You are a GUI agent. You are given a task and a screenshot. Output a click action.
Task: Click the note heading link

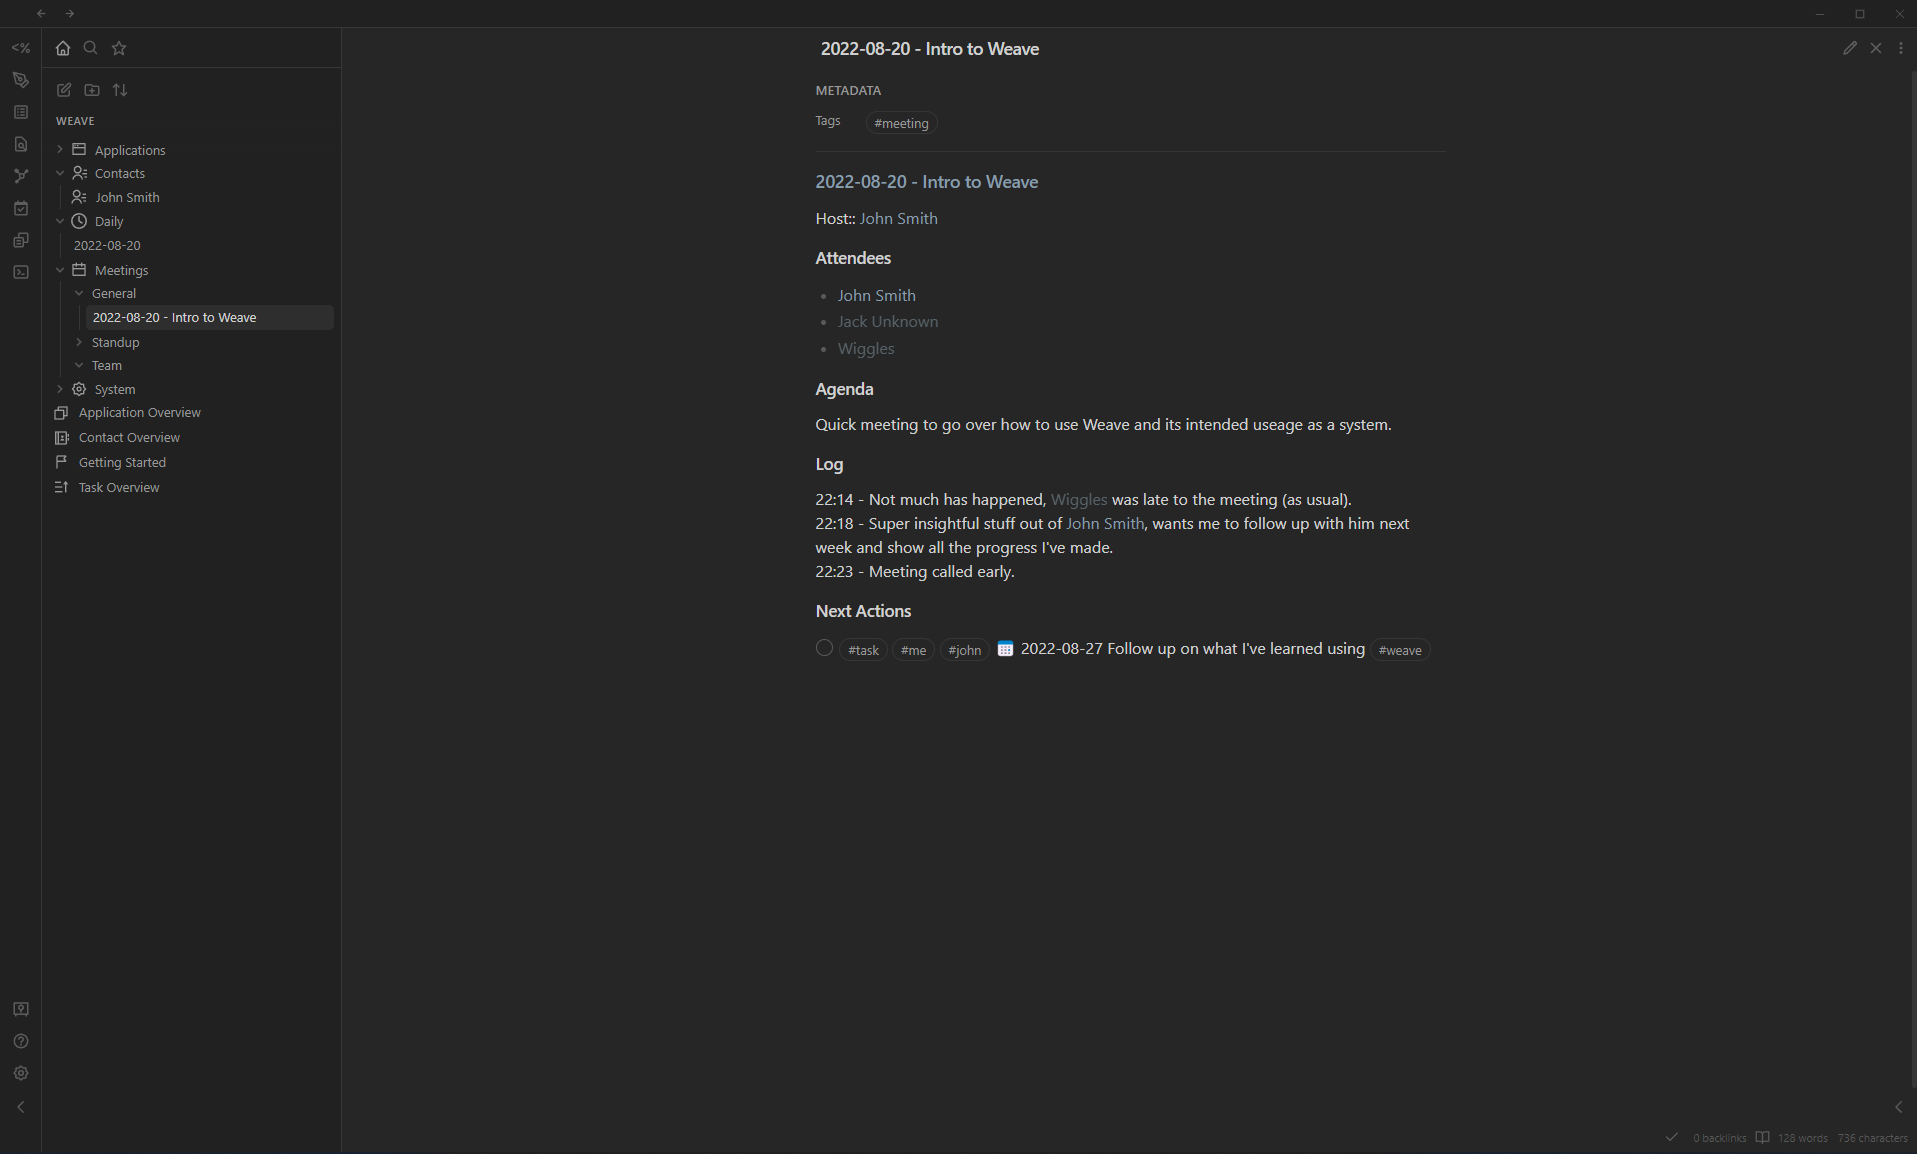tap(926, 181)
